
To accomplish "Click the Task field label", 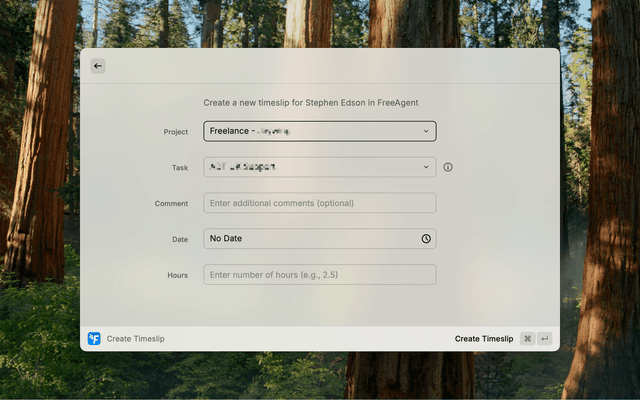I will (179, 168).
